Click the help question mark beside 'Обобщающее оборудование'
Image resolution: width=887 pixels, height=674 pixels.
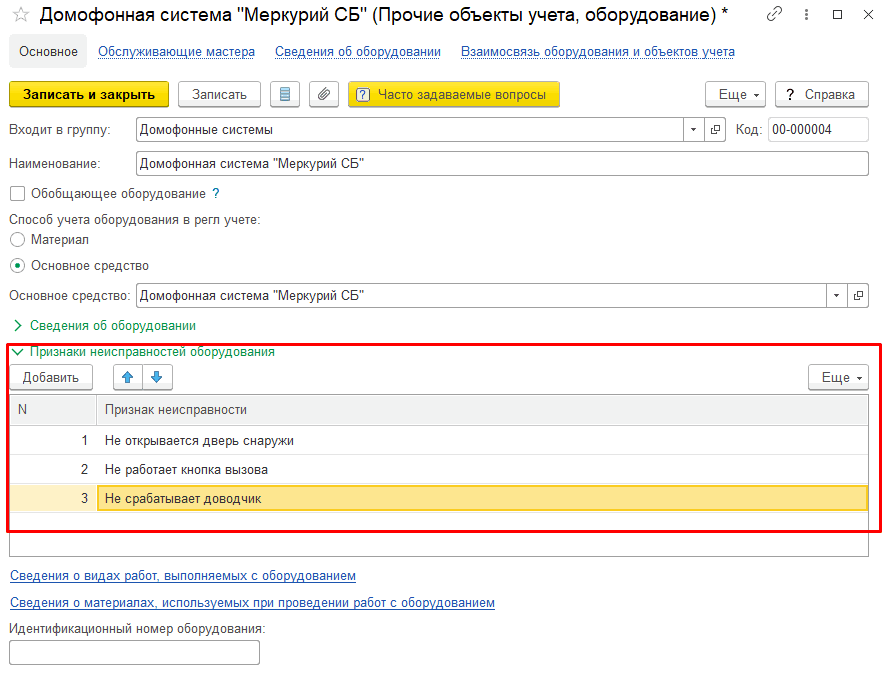click(x=216, y=194)
